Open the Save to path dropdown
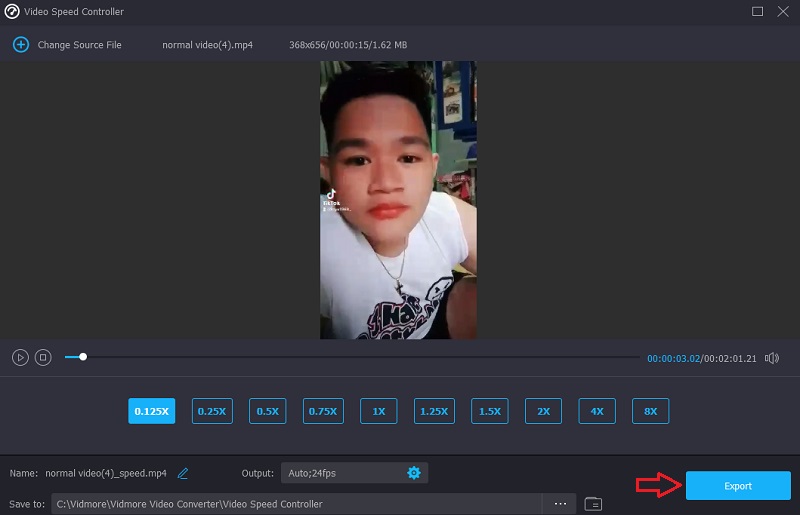 pos(296,503)
